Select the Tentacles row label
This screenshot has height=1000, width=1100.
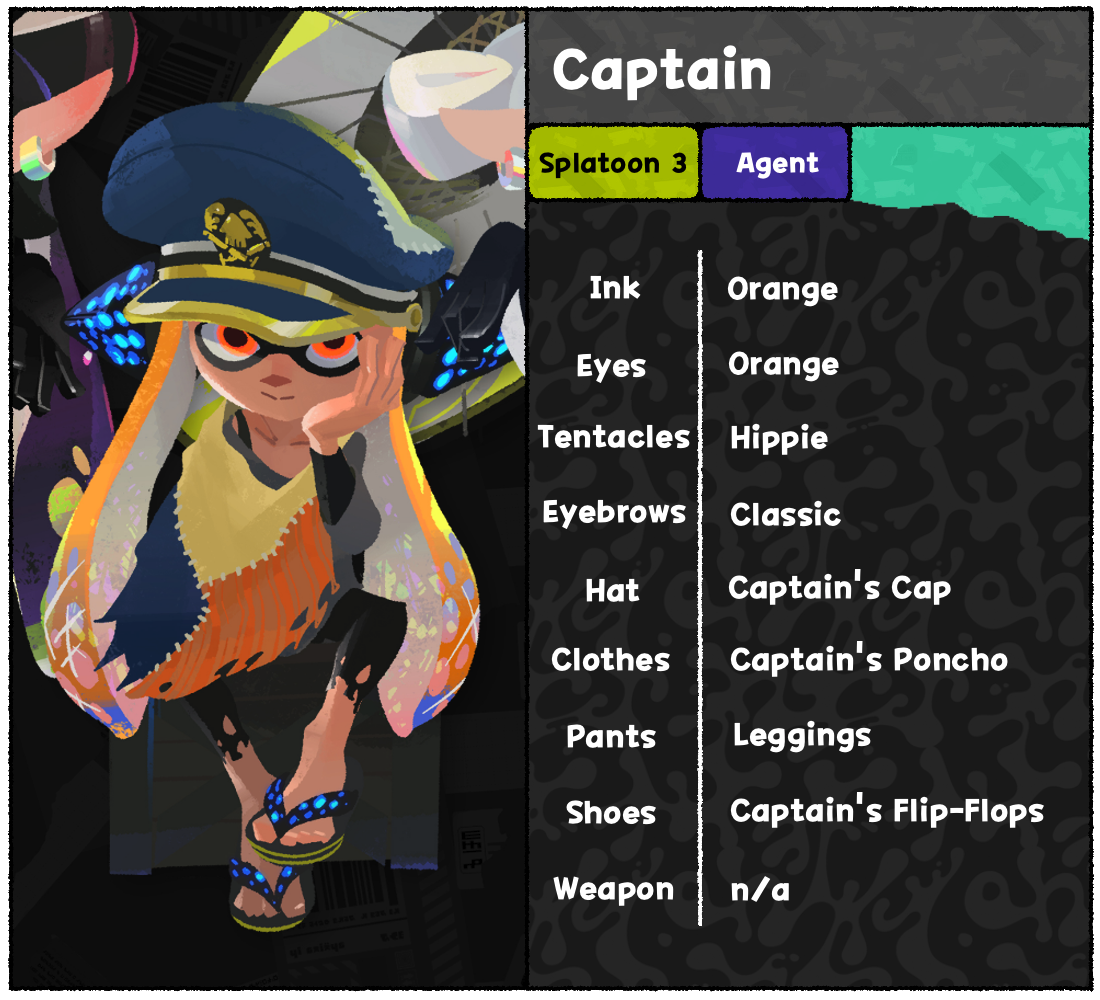(614, 437)
